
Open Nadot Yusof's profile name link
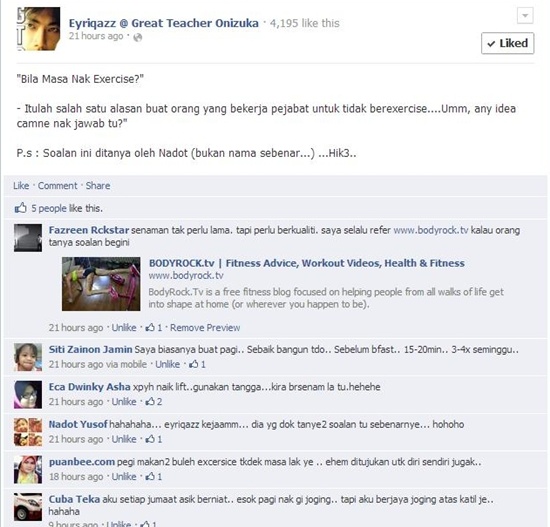click(x=78, y=425)
